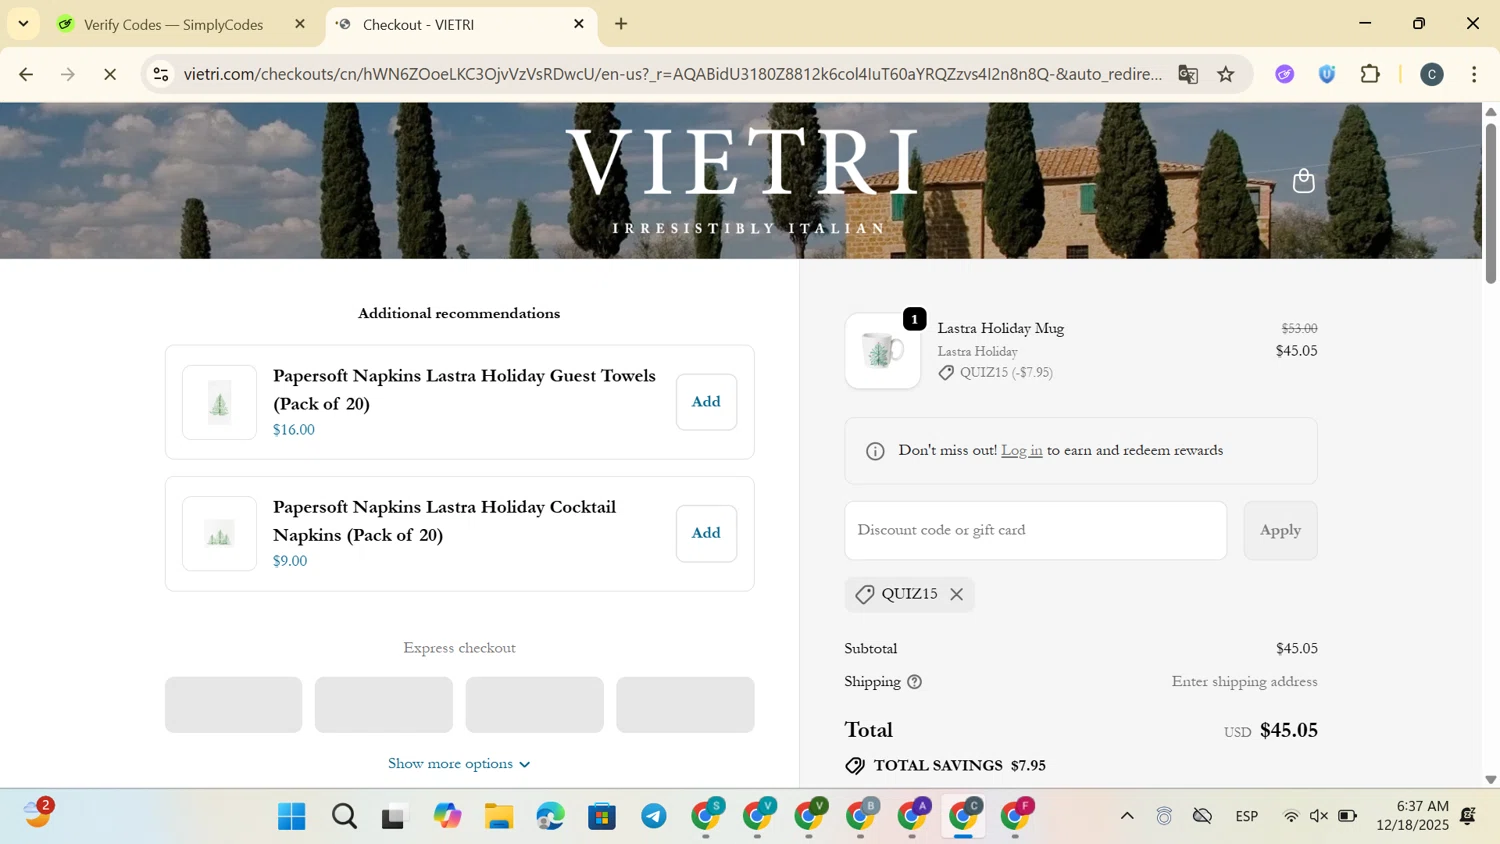
Task: Open the blue shield extension icon
Action: (x=1327, y=75)
